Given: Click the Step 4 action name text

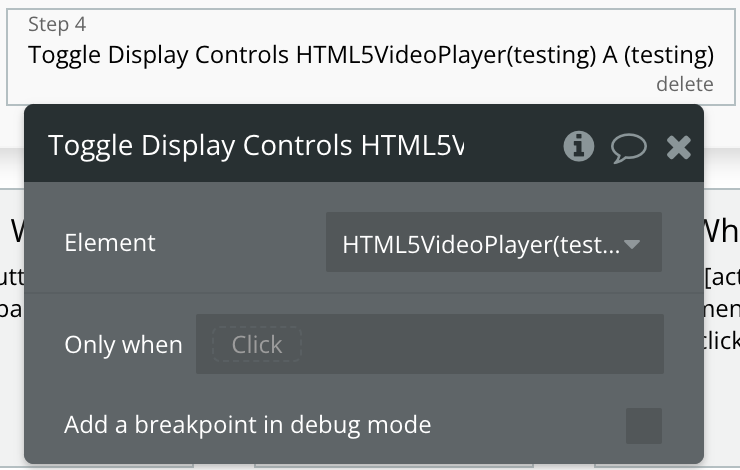Looking at the screenshot, I should pos(371,55).
